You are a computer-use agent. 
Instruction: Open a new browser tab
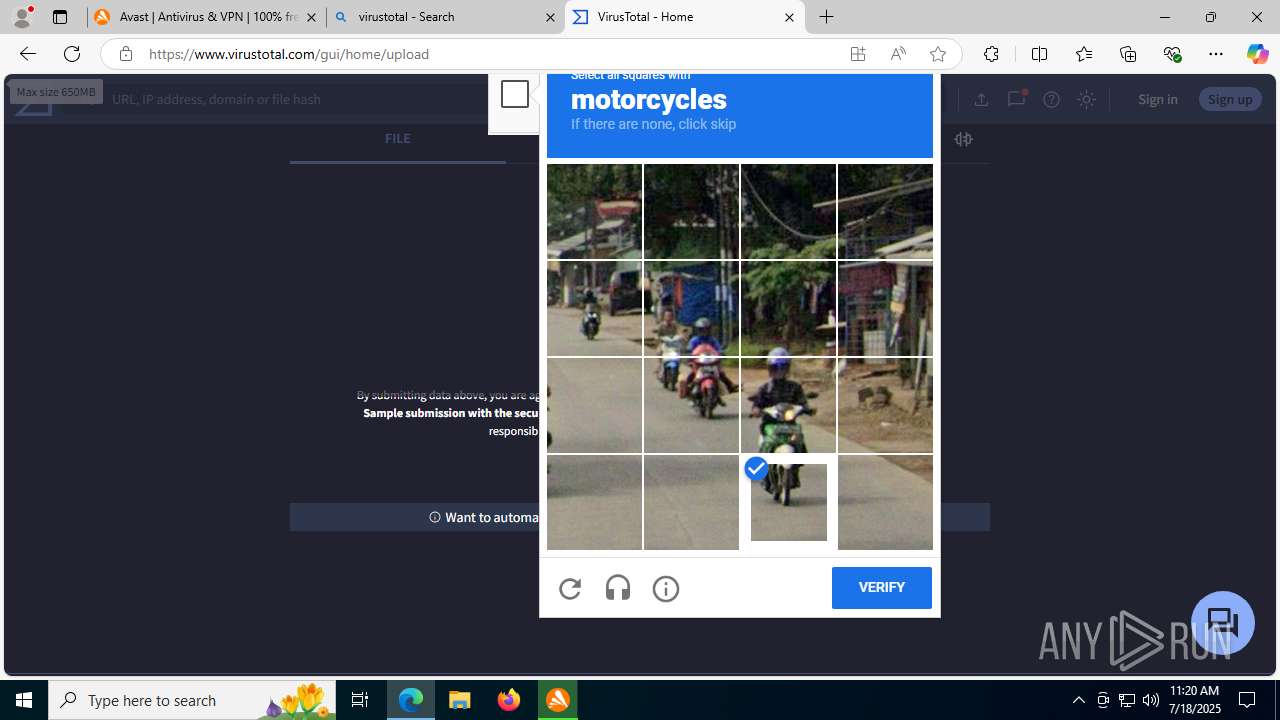826,17
